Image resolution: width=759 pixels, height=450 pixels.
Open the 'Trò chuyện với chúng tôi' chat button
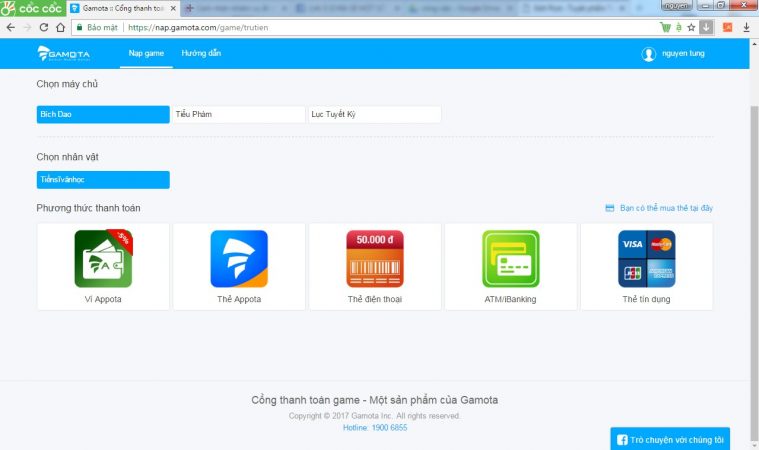tap(670, 439)
